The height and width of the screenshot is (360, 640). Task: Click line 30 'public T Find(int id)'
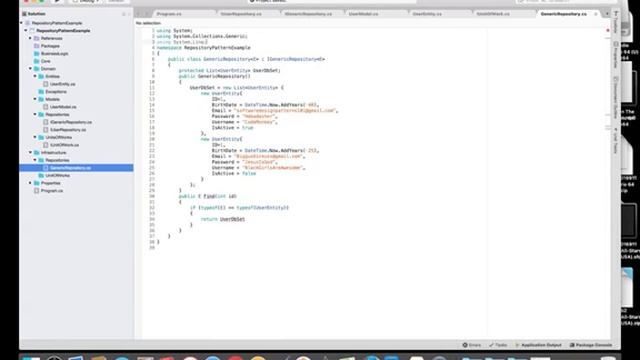(x=207, y=196)
